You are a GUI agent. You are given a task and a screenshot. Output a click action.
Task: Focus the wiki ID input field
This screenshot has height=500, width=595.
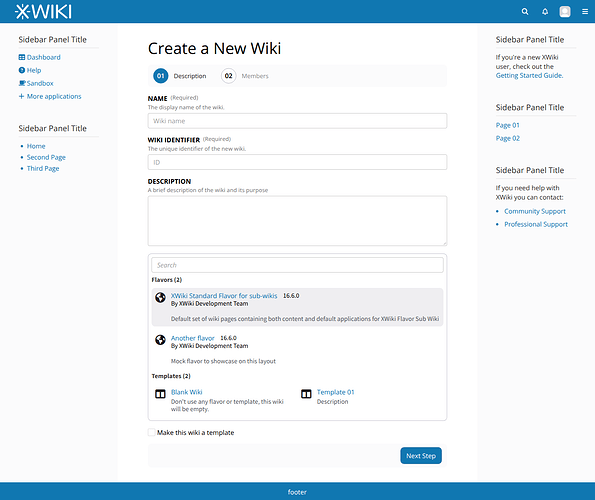tap(297, 162)
